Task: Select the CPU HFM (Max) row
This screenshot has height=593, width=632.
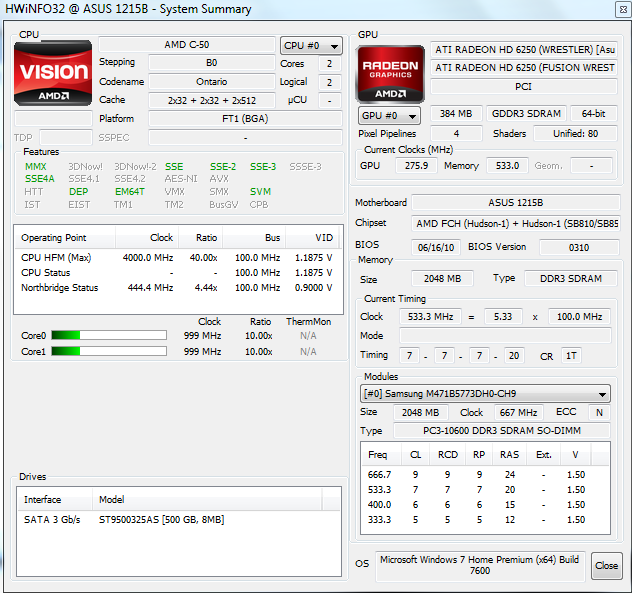Action: 177,258
